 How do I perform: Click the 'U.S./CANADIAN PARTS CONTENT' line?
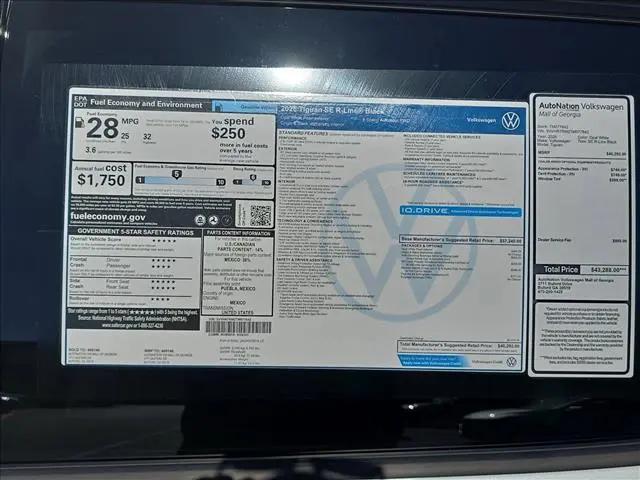tap(240, 247)
